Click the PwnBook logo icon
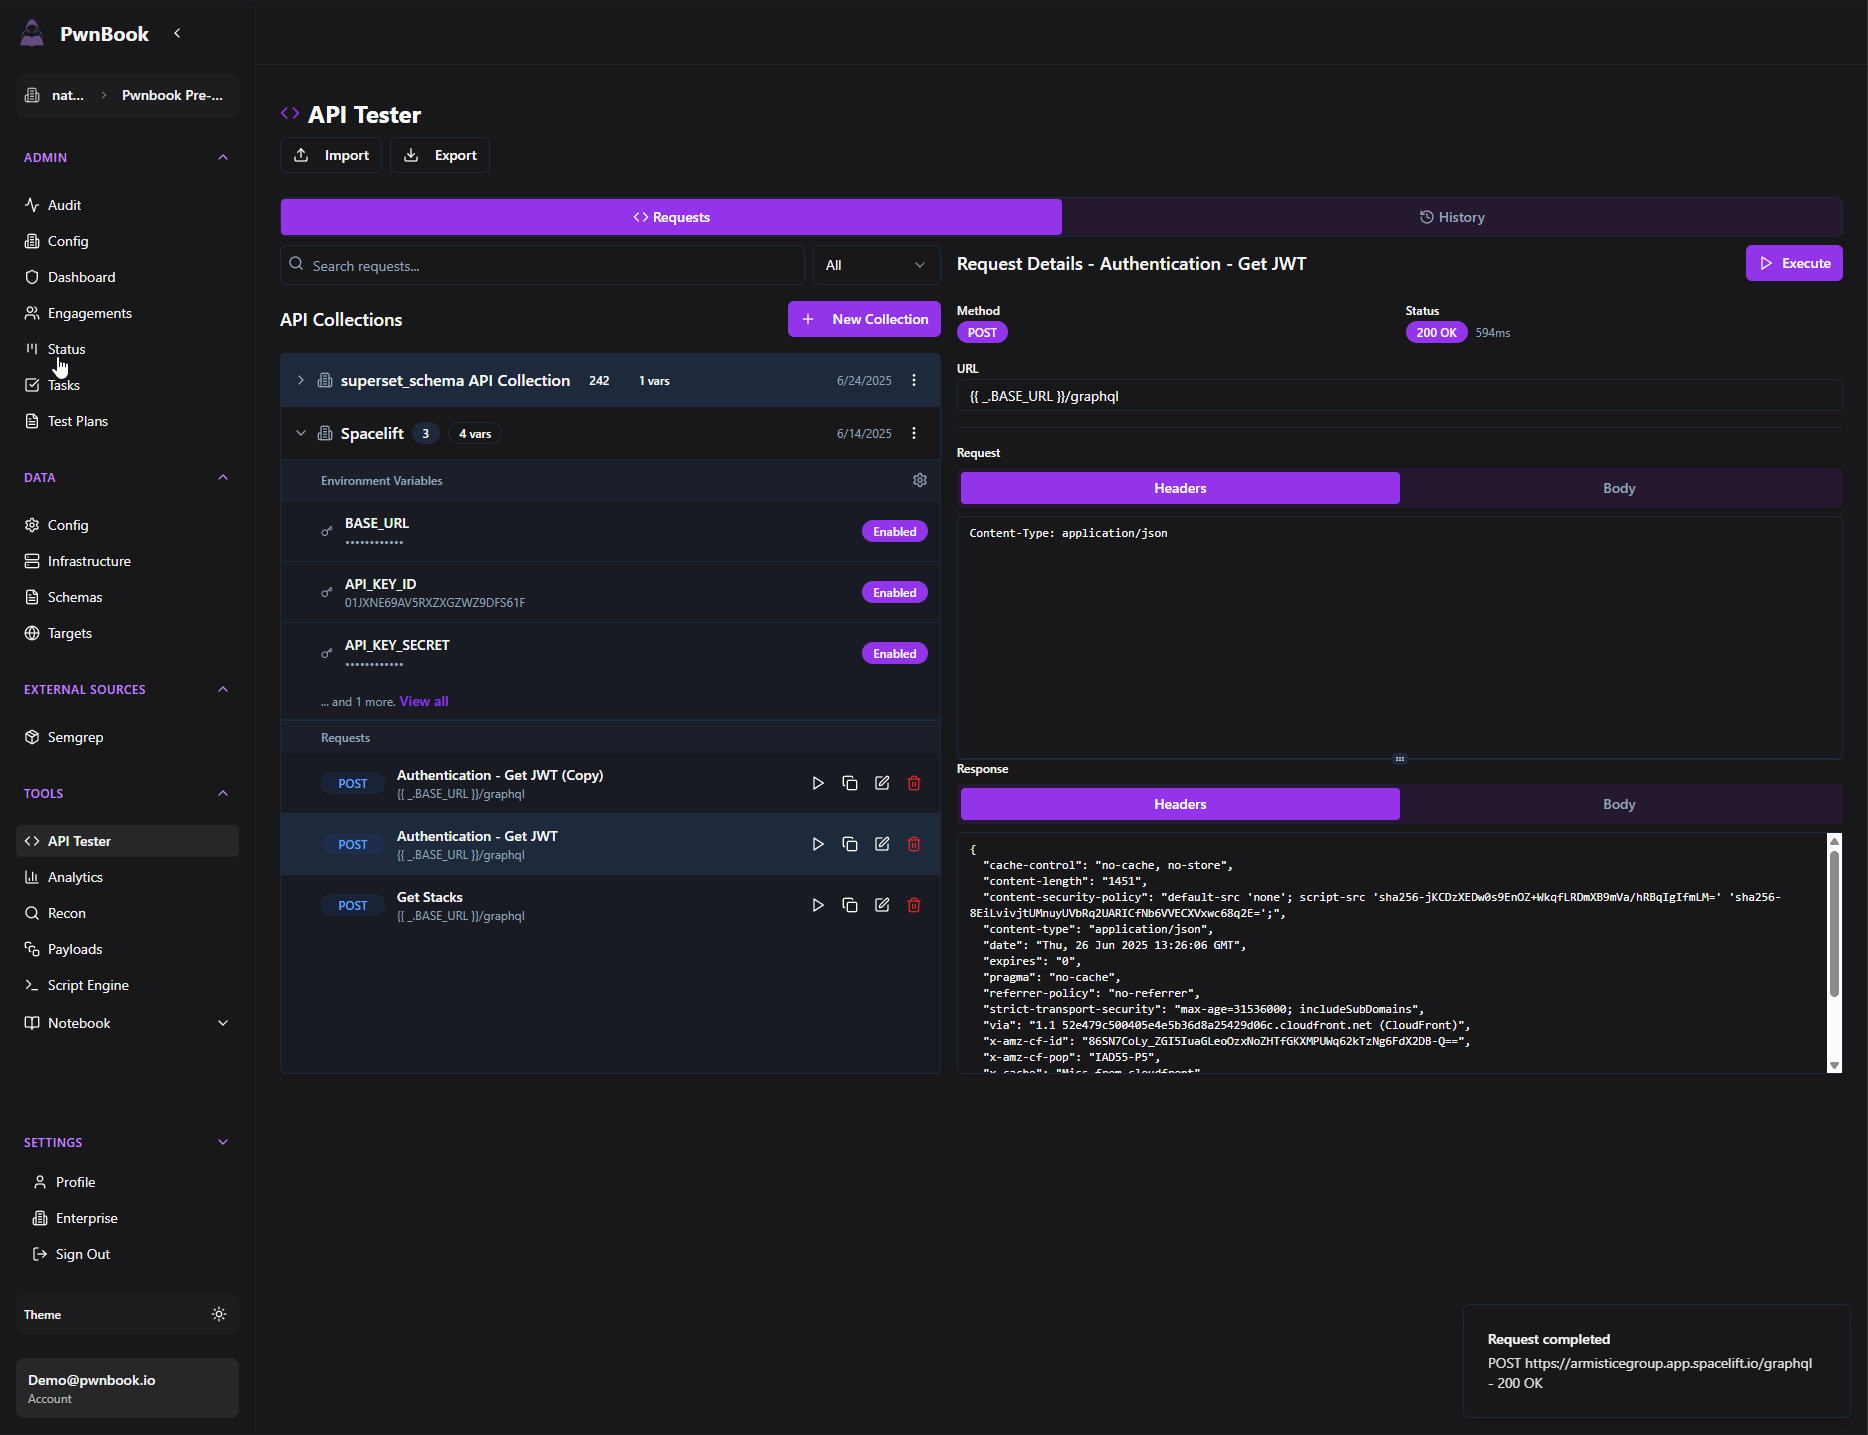The height and width of the screenshot is (1435, 1868). point(32,33)
